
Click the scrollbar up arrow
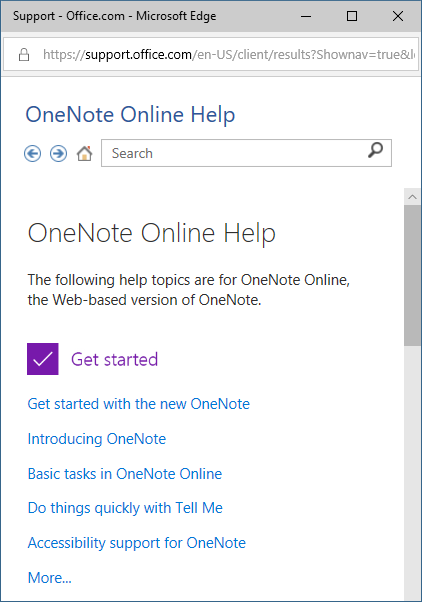click(x=412, y=197)
